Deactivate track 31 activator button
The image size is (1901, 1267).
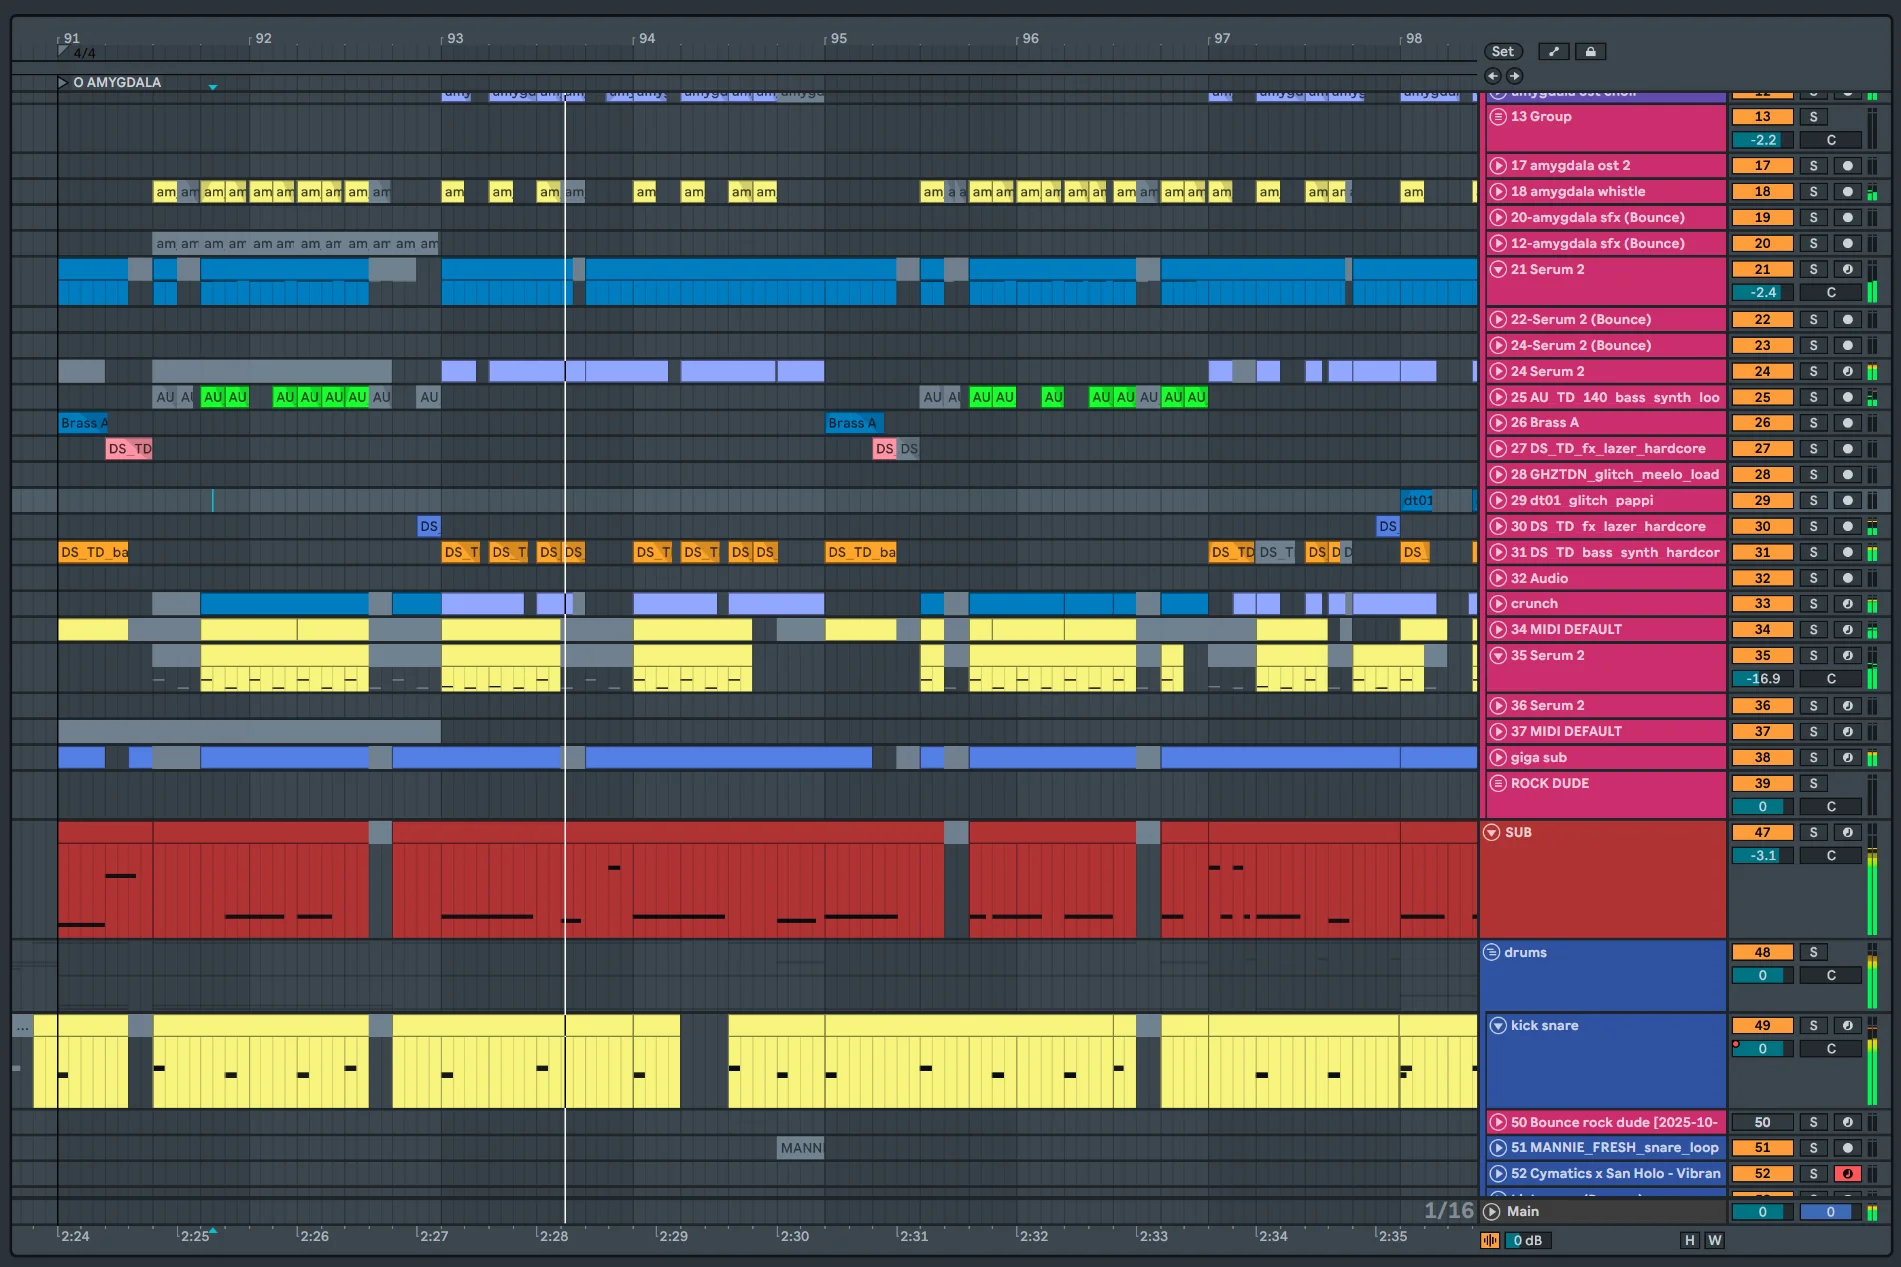1762,553
